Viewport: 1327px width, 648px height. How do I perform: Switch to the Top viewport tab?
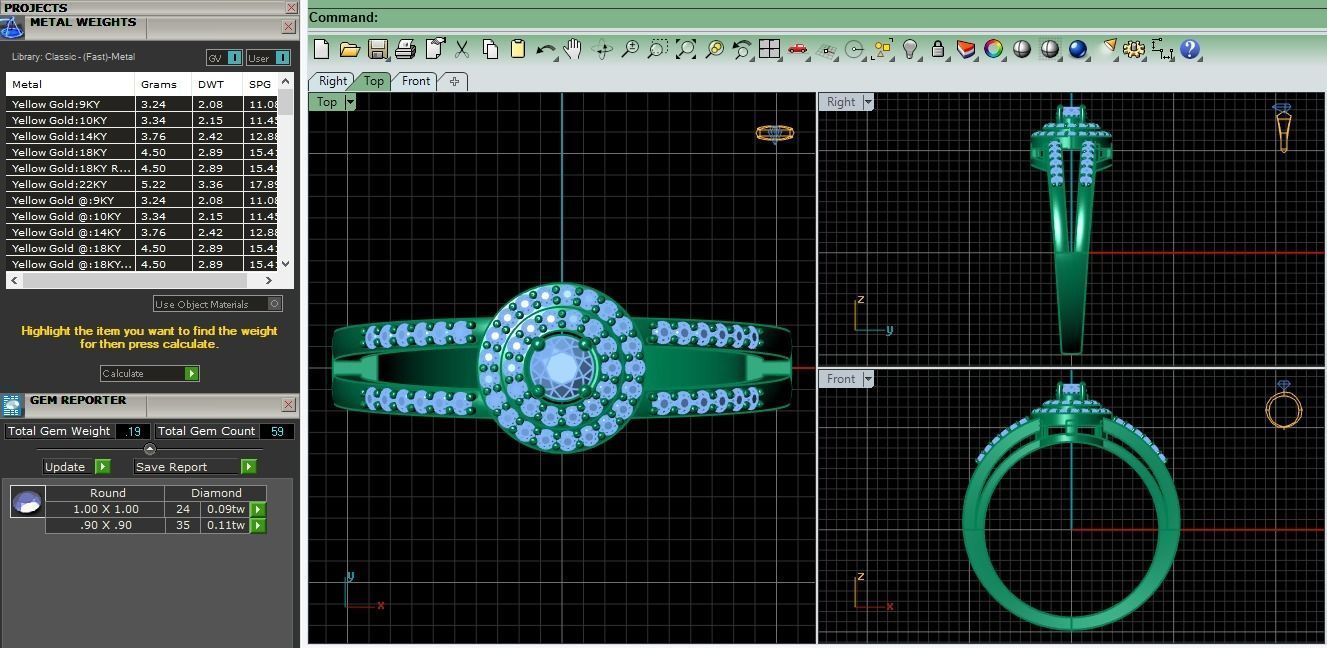[373, 81]
